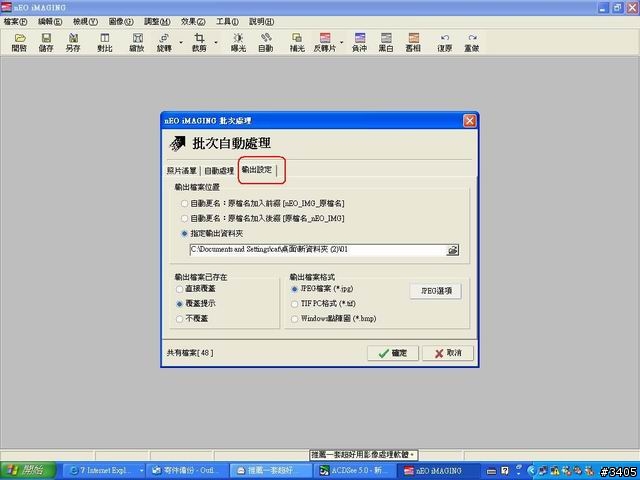640x480 pixels.
Task: Expand the 裁剪 crop dropdown arrow
Action: pos(216,42)
